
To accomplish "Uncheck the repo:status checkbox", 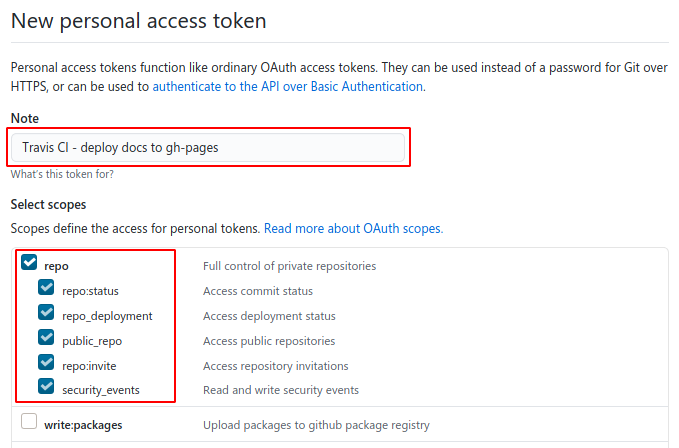I will 46,290.
